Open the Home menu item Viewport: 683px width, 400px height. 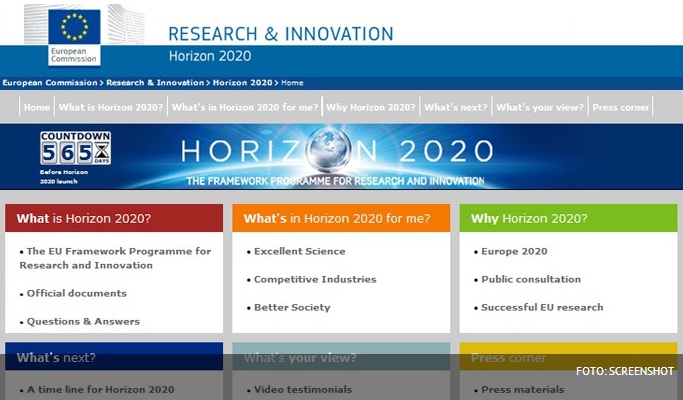(x=37, y=107)
